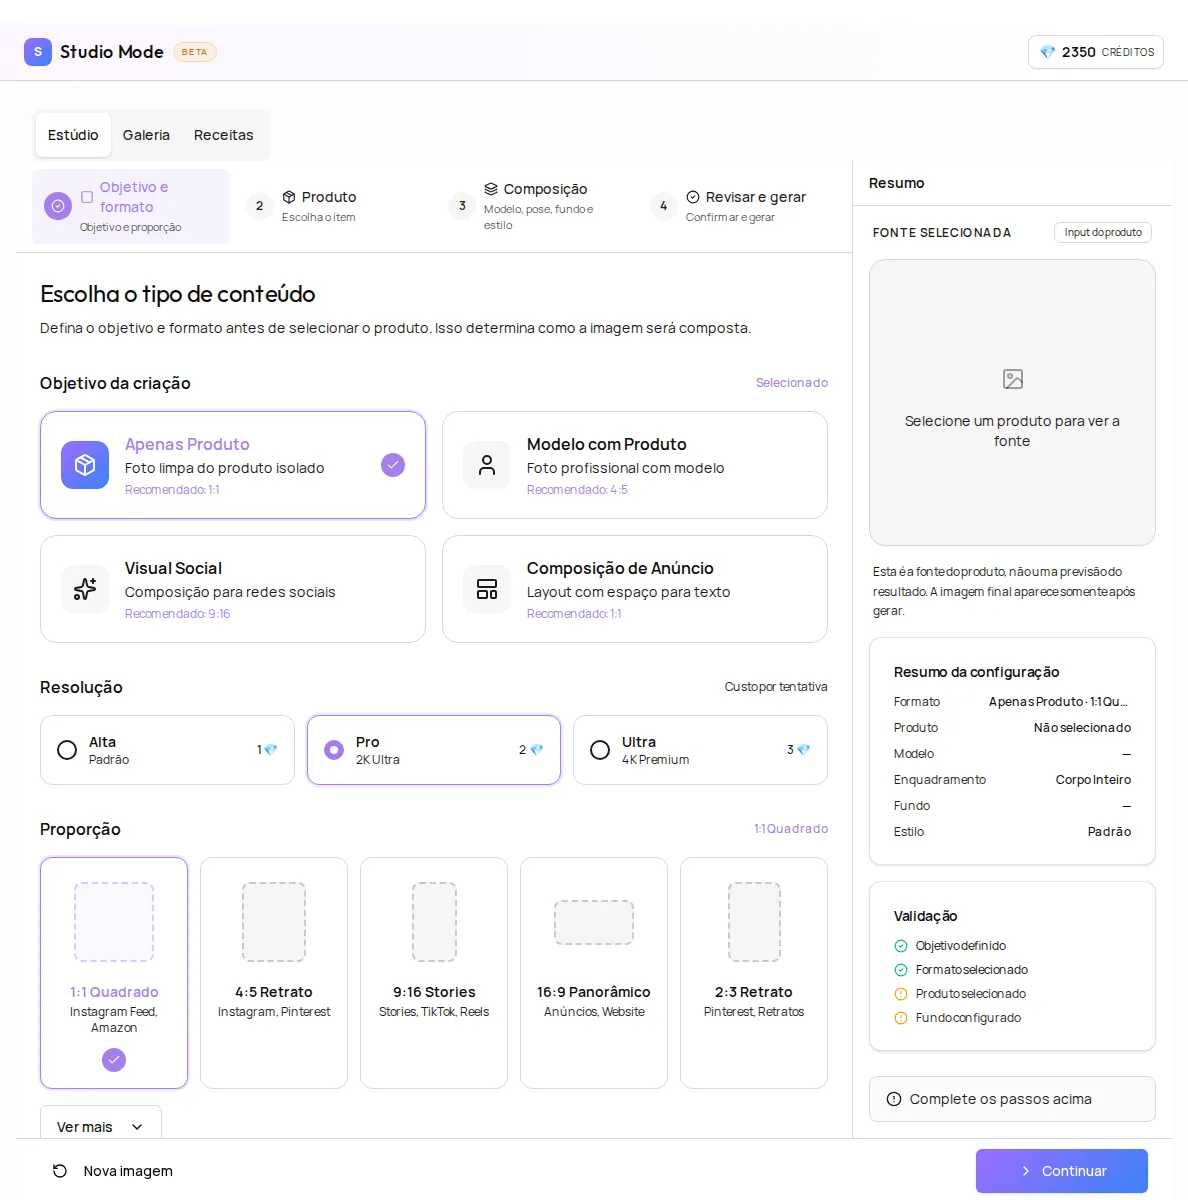
Task: Click the checkmark badge on 1:1 Quadrado card
Action: [x=114, y=1060]
